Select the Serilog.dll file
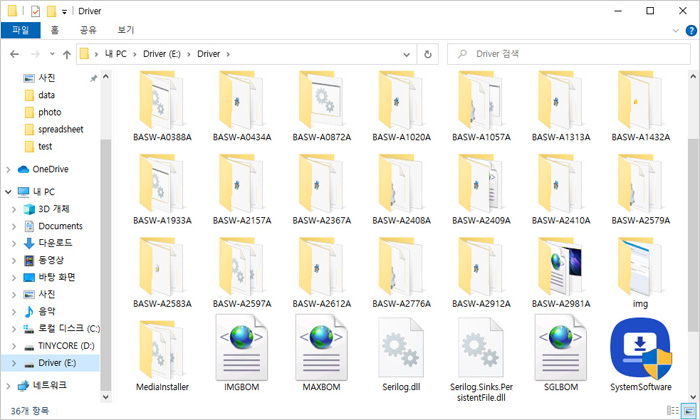The height and width of the screenshot is (420, 700). (x=401, y=355)
